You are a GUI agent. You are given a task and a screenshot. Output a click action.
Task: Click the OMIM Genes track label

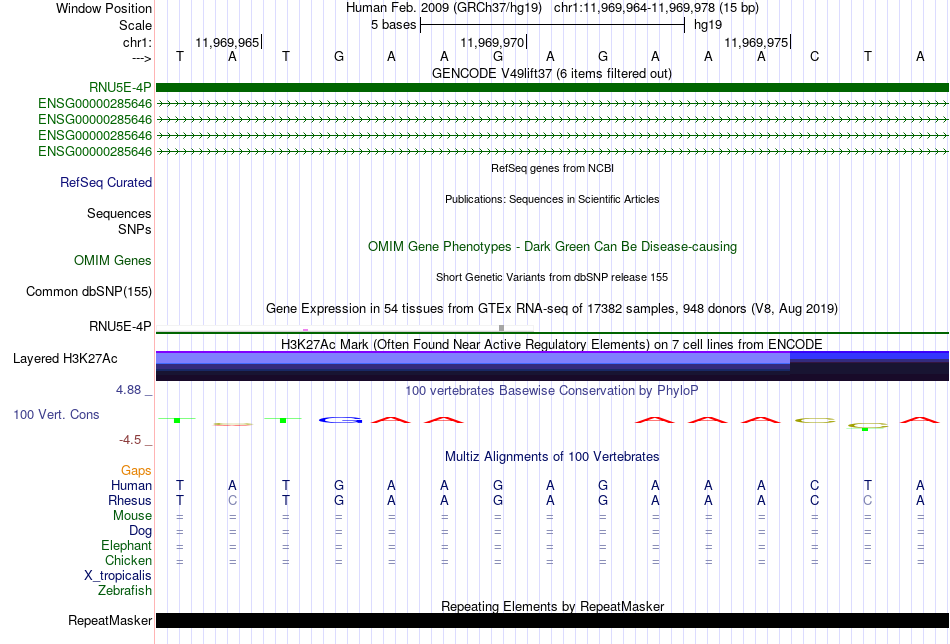113,261
